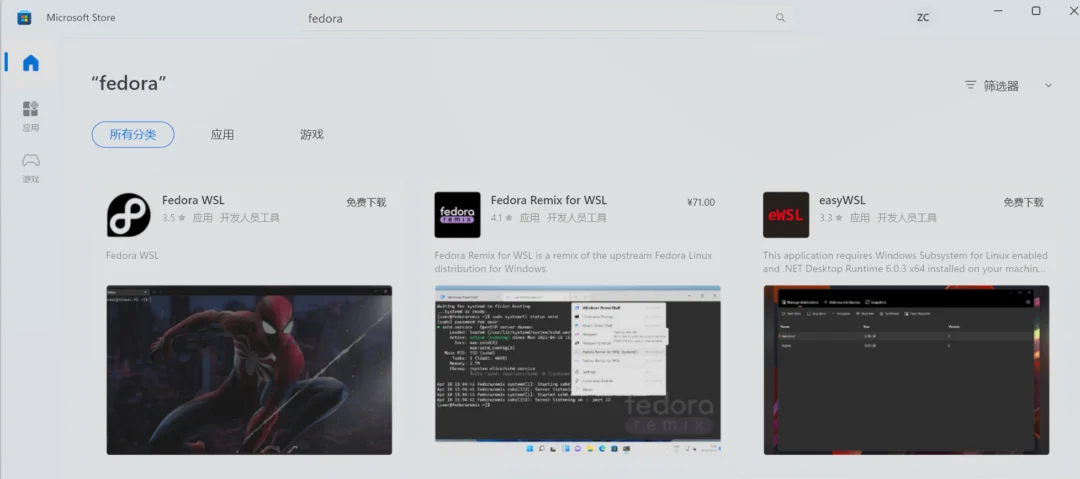Open the easyWSL dark screenshot thumbnail

click(906, 370)
